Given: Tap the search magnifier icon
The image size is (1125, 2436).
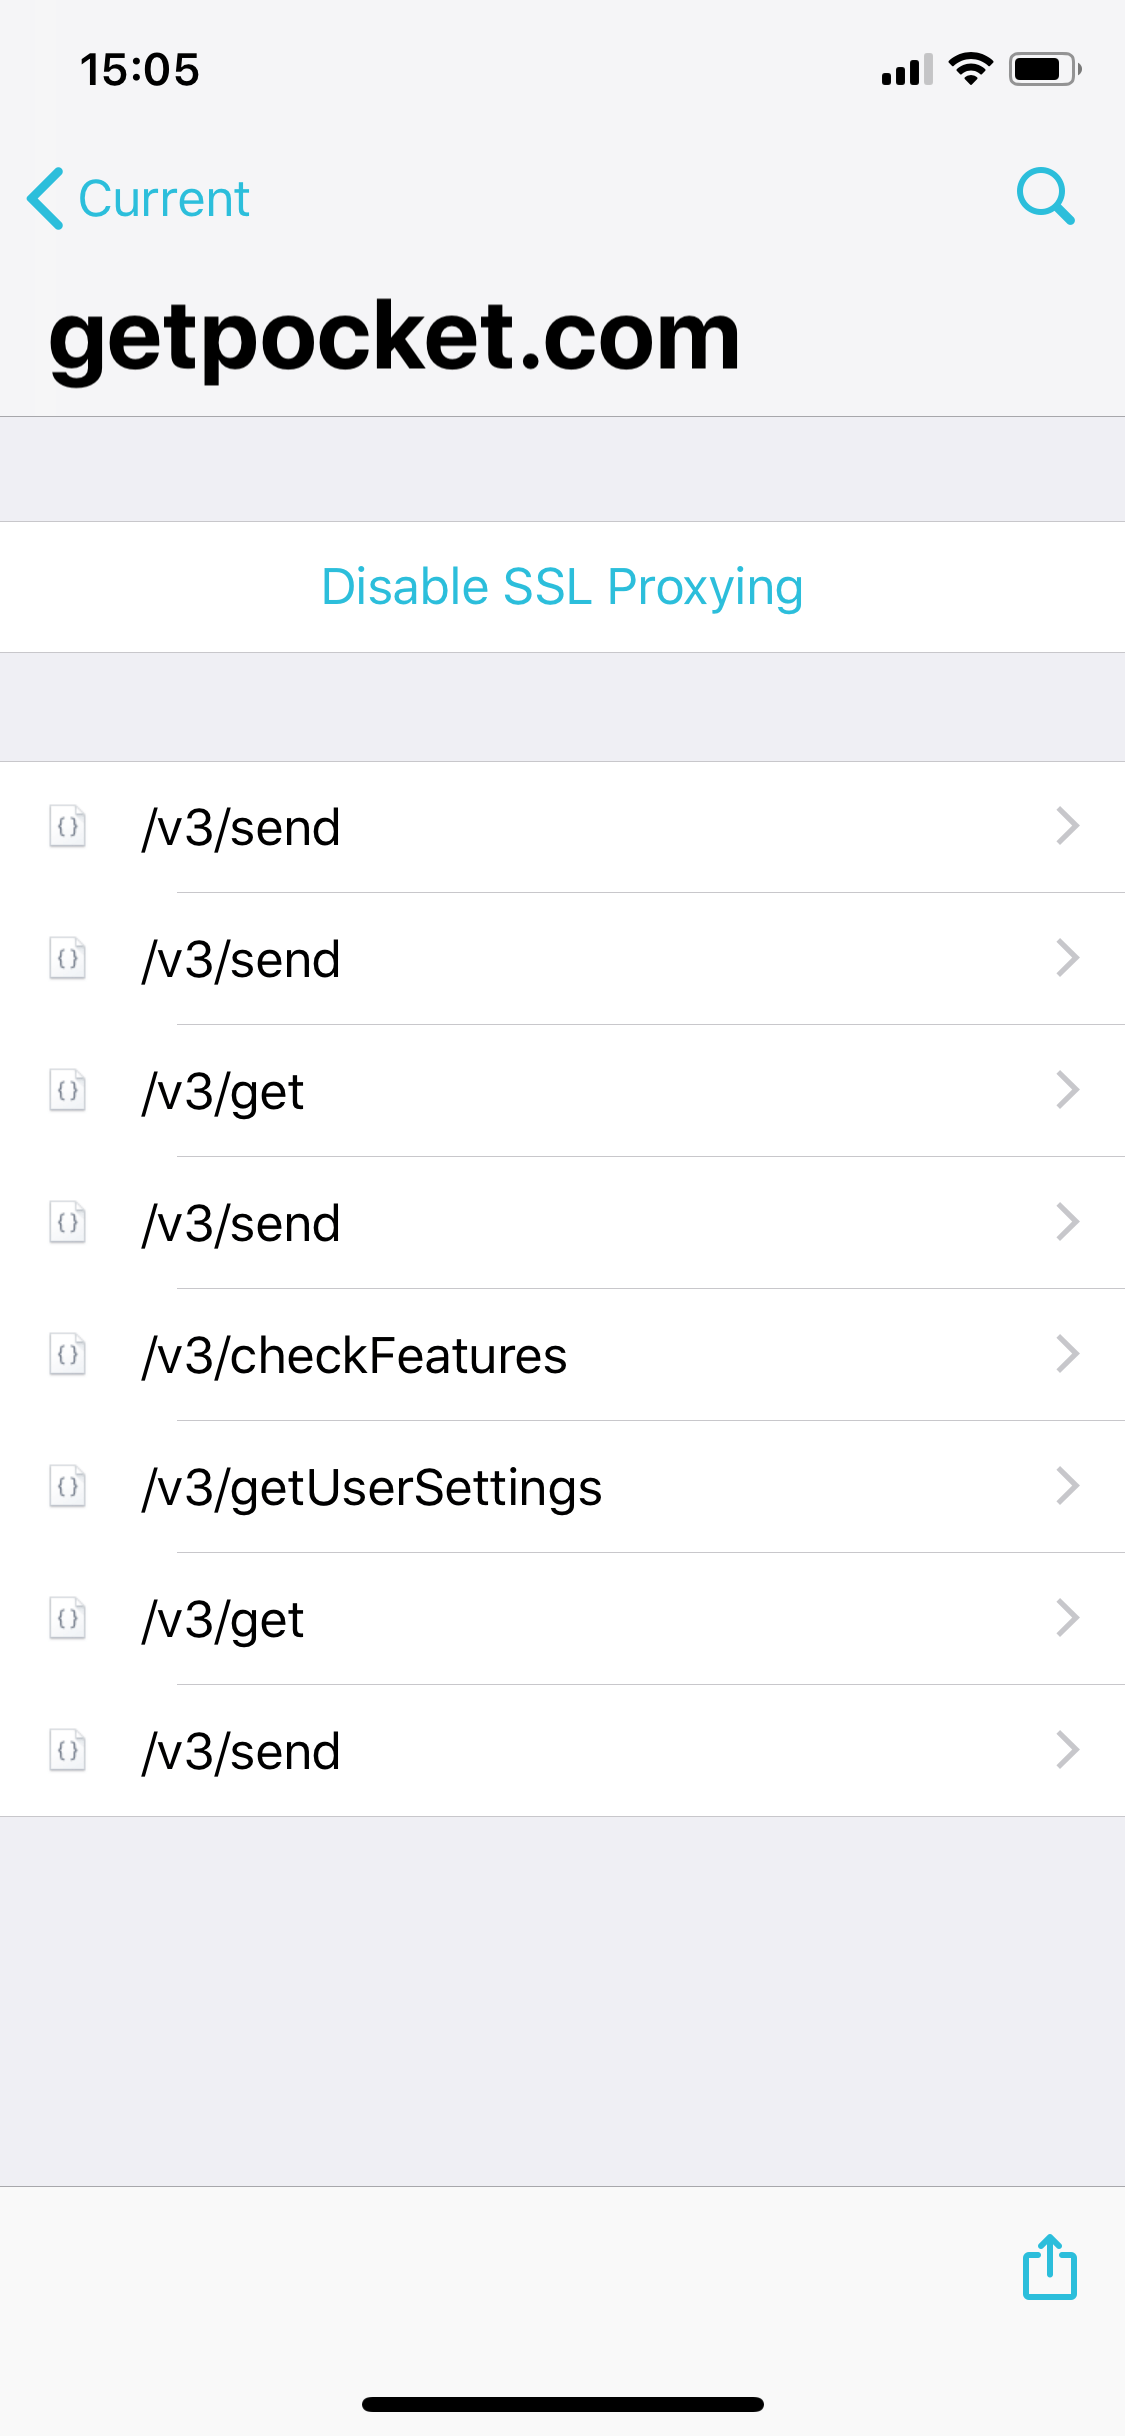Looking at the screenshot, I should (1046, 196).
